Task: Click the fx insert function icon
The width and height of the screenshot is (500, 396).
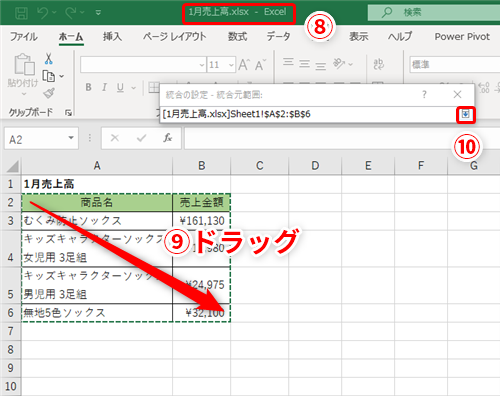Action: pos(168,138)
